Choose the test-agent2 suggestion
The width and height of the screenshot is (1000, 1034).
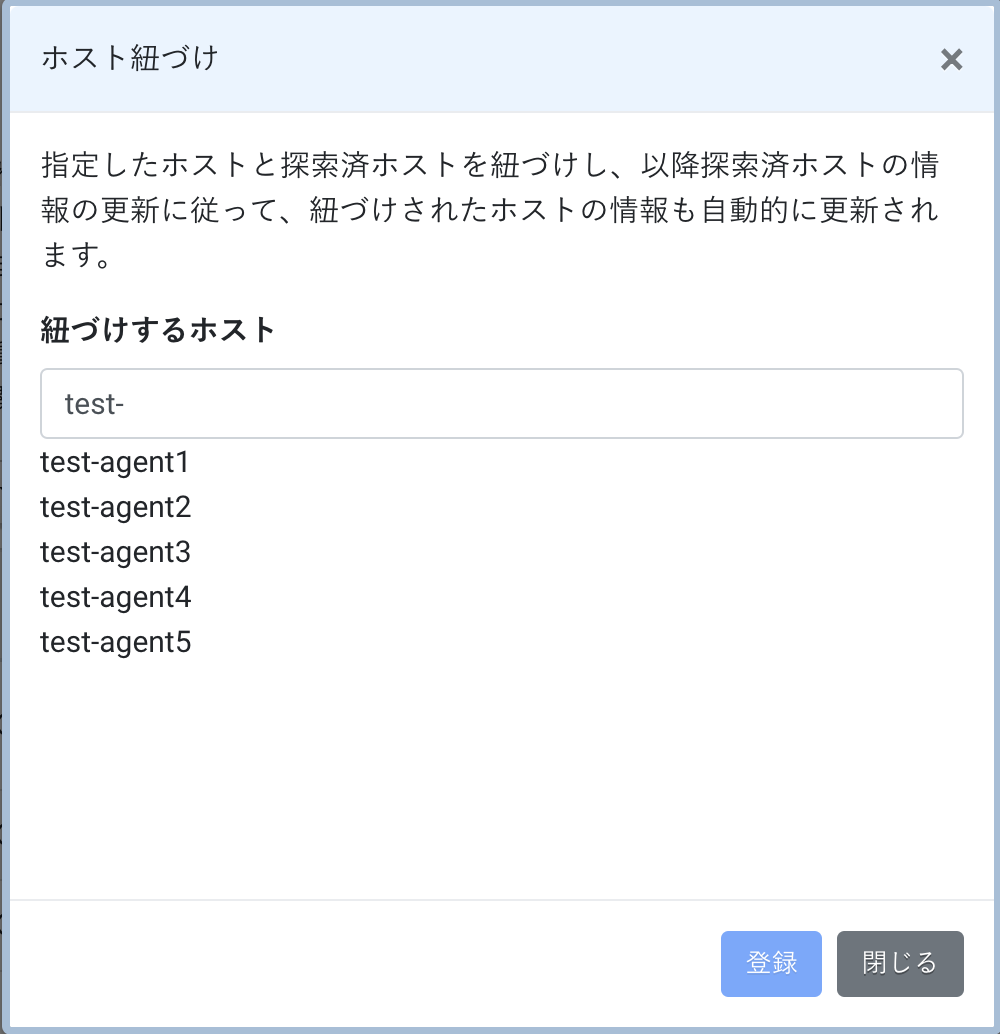pyautogui.click(x=115, y=507)
